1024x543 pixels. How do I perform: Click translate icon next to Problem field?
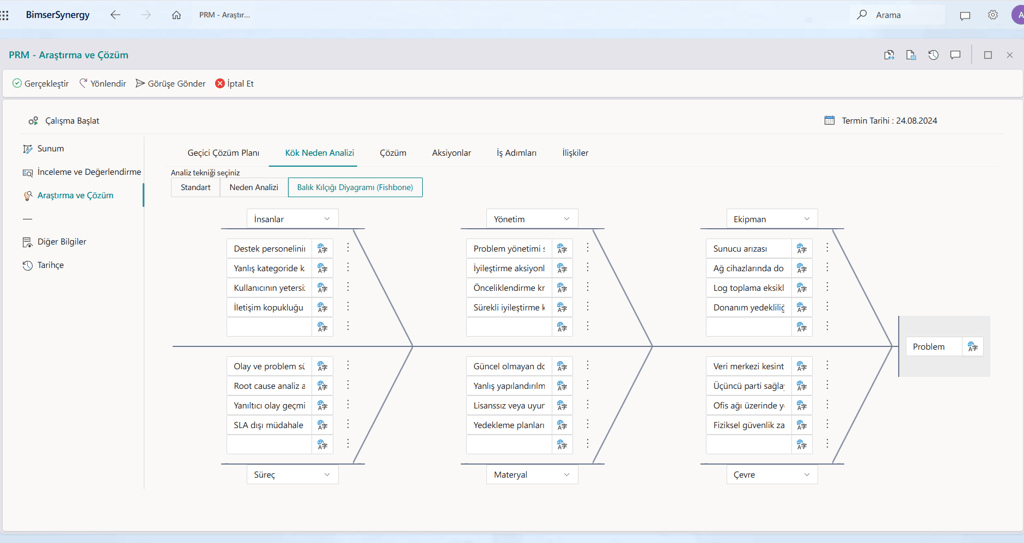pos(972,347)
